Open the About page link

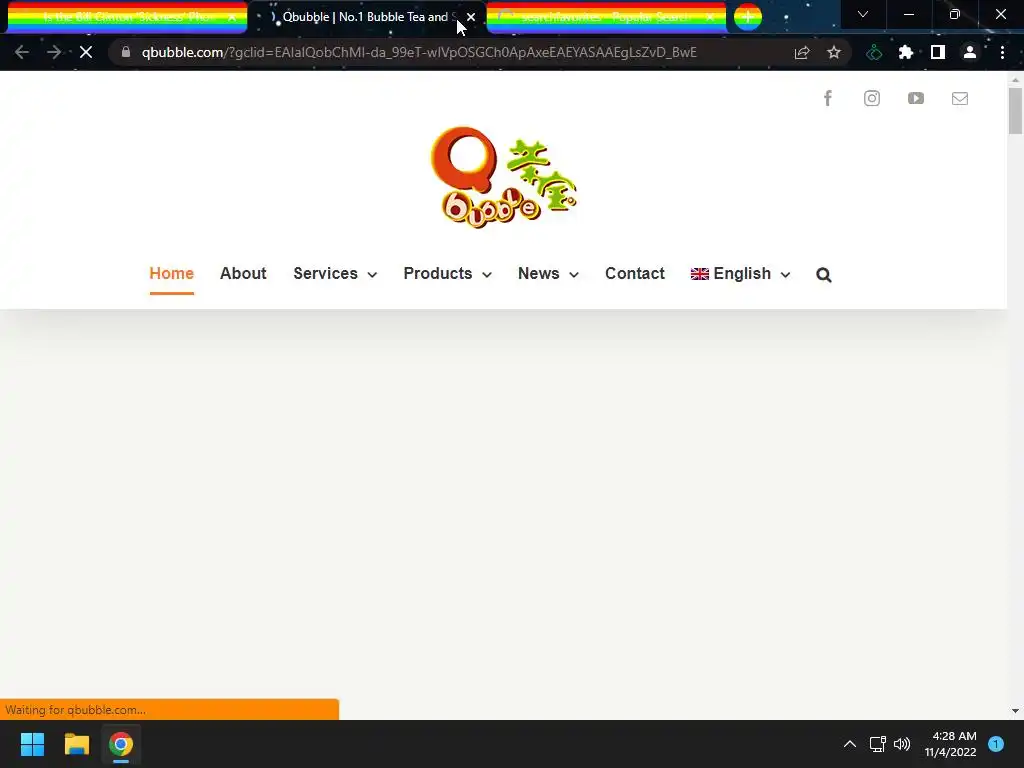pos(243,274)
